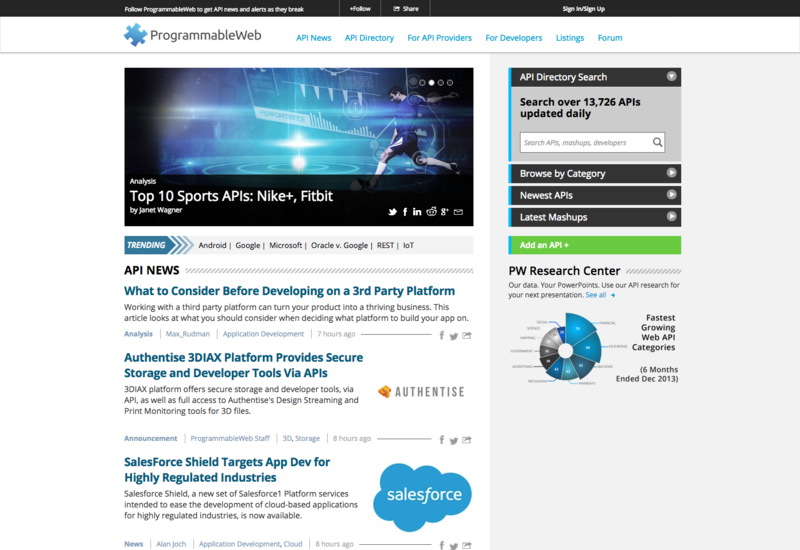Click the Salesforce cloud logo image
Image resolution: width=800 pixels, height=550 pixels.
pos(422,496)
